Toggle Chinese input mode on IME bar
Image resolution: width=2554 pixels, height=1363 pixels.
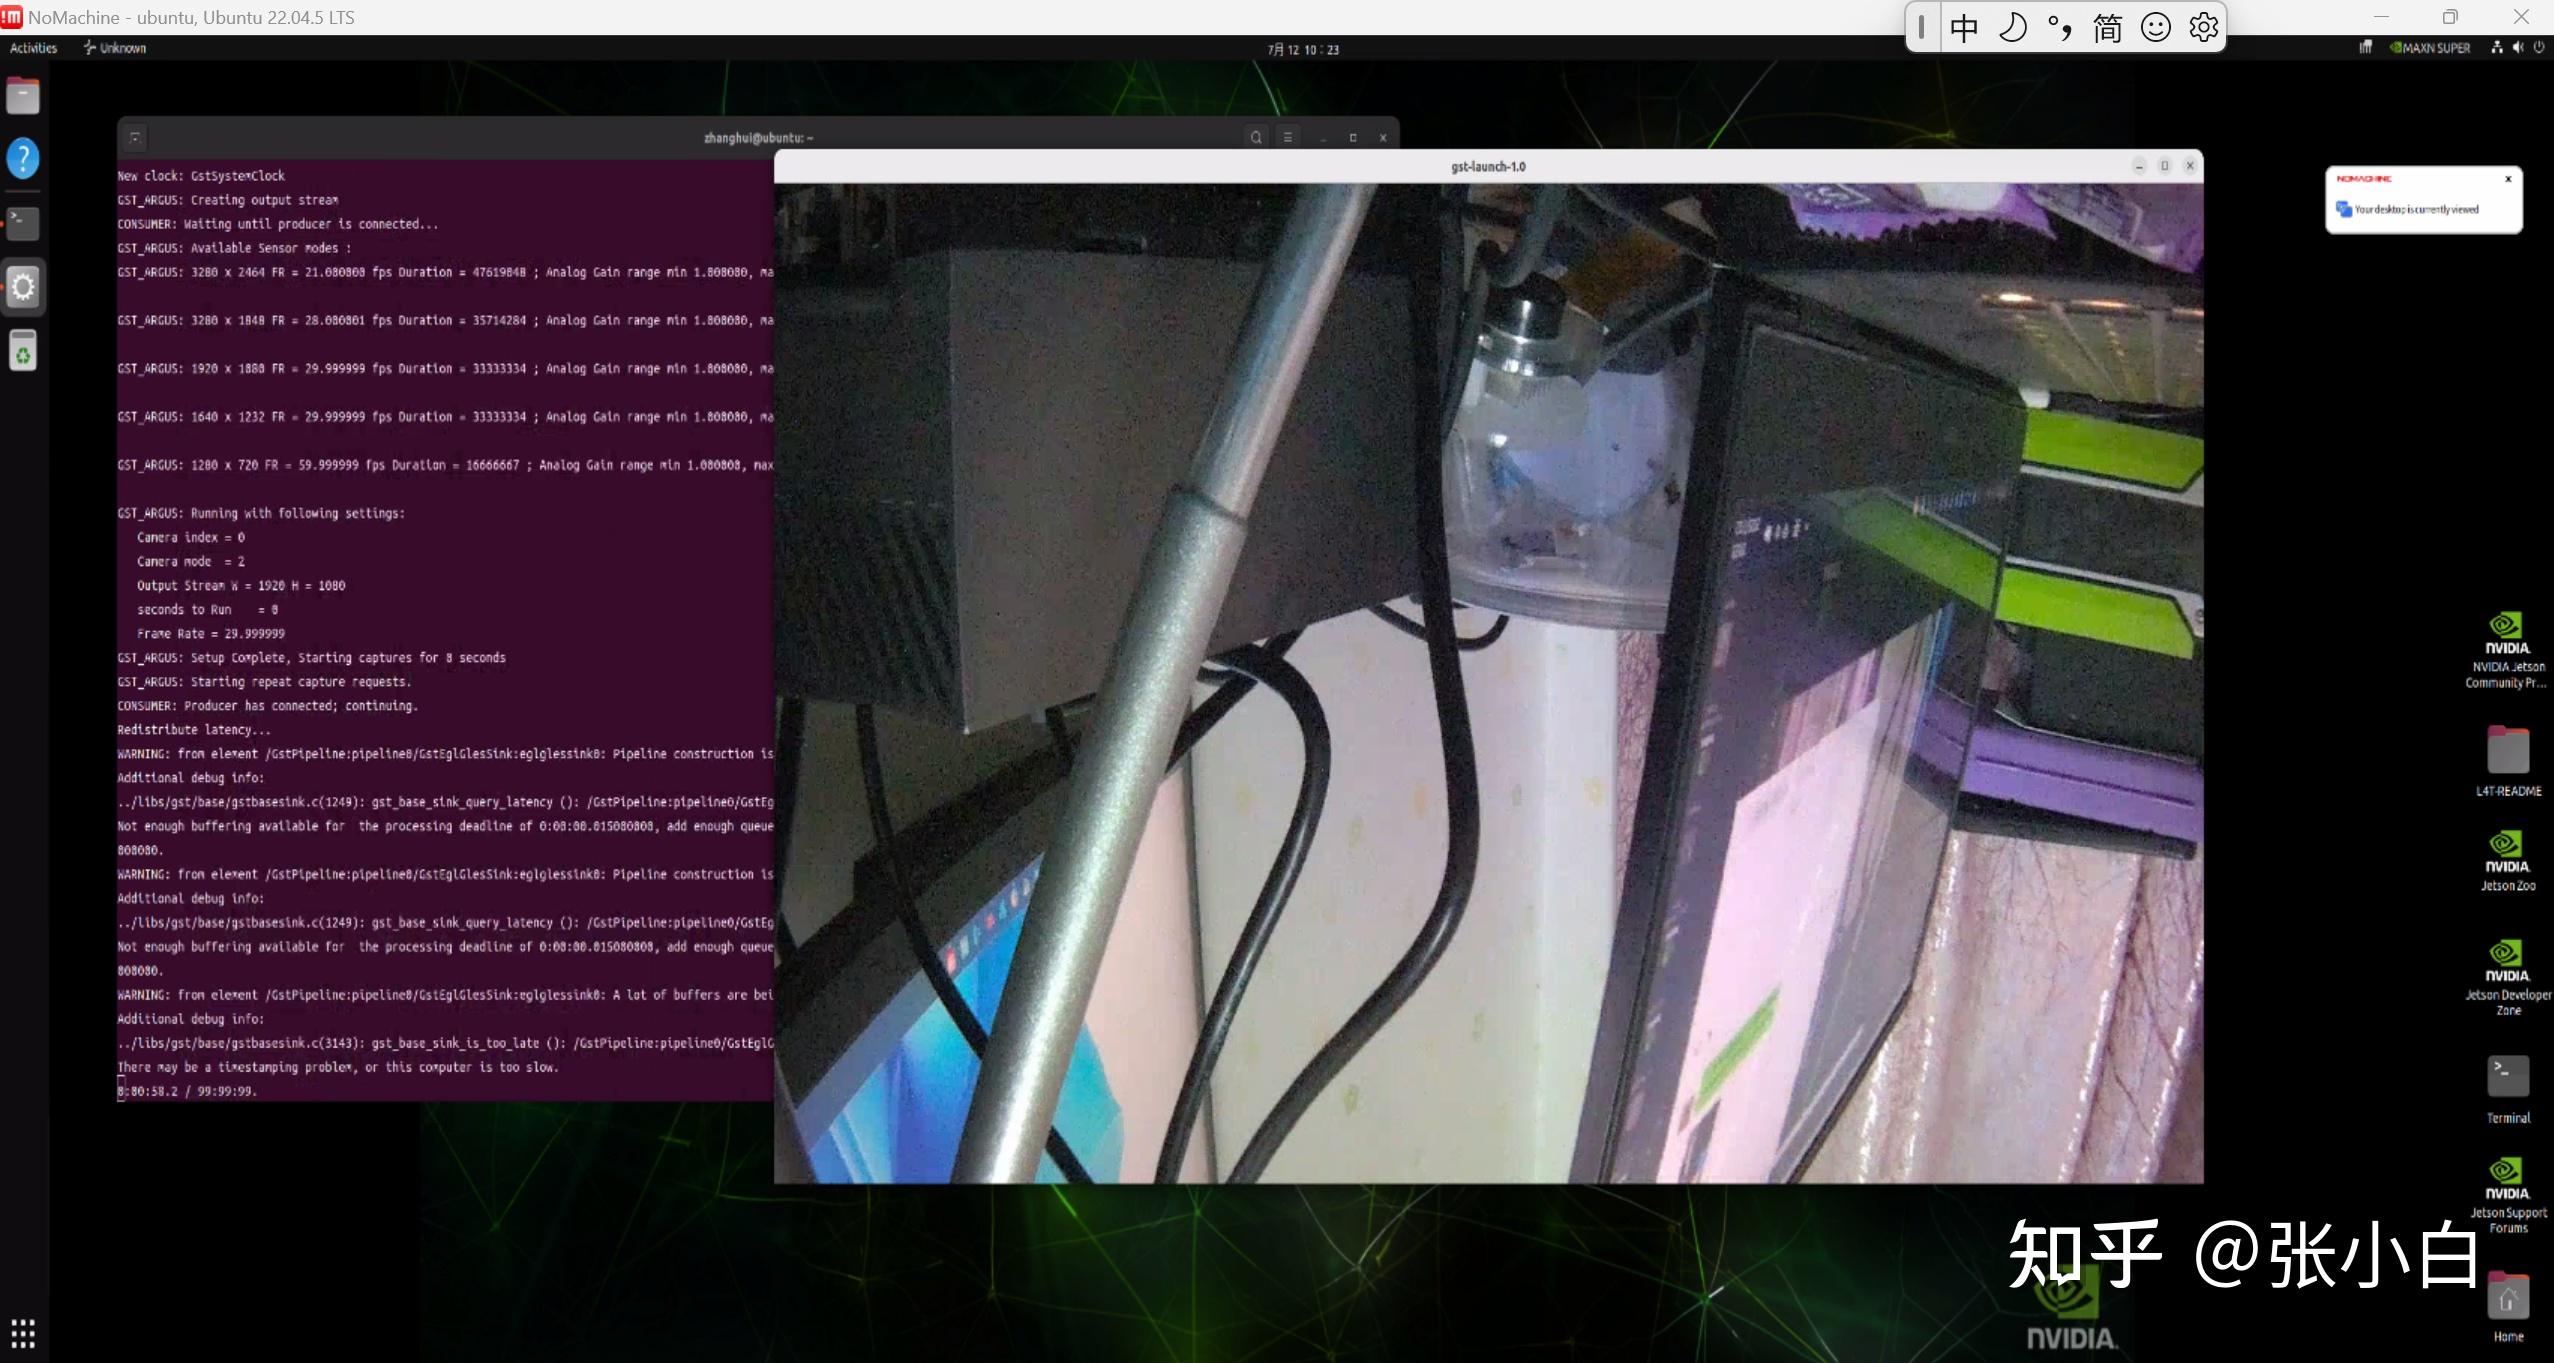[x=1963, y=28]
